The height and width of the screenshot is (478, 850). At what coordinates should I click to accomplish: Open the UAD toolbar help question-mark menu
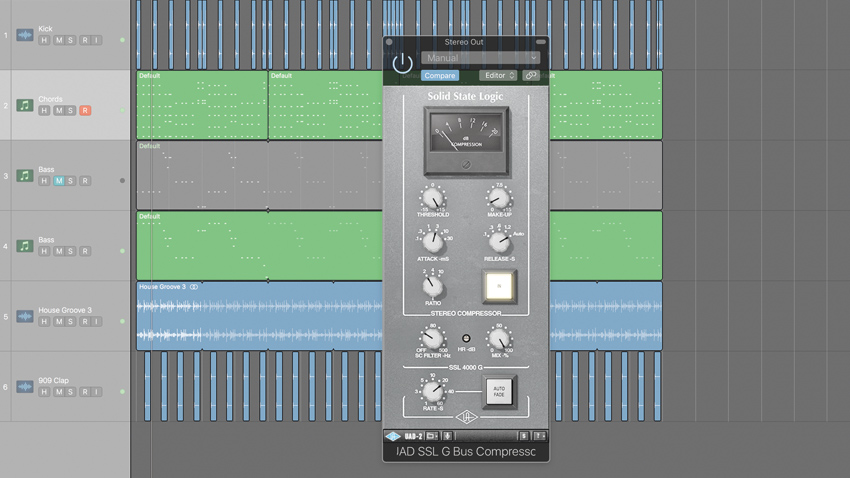540,436
